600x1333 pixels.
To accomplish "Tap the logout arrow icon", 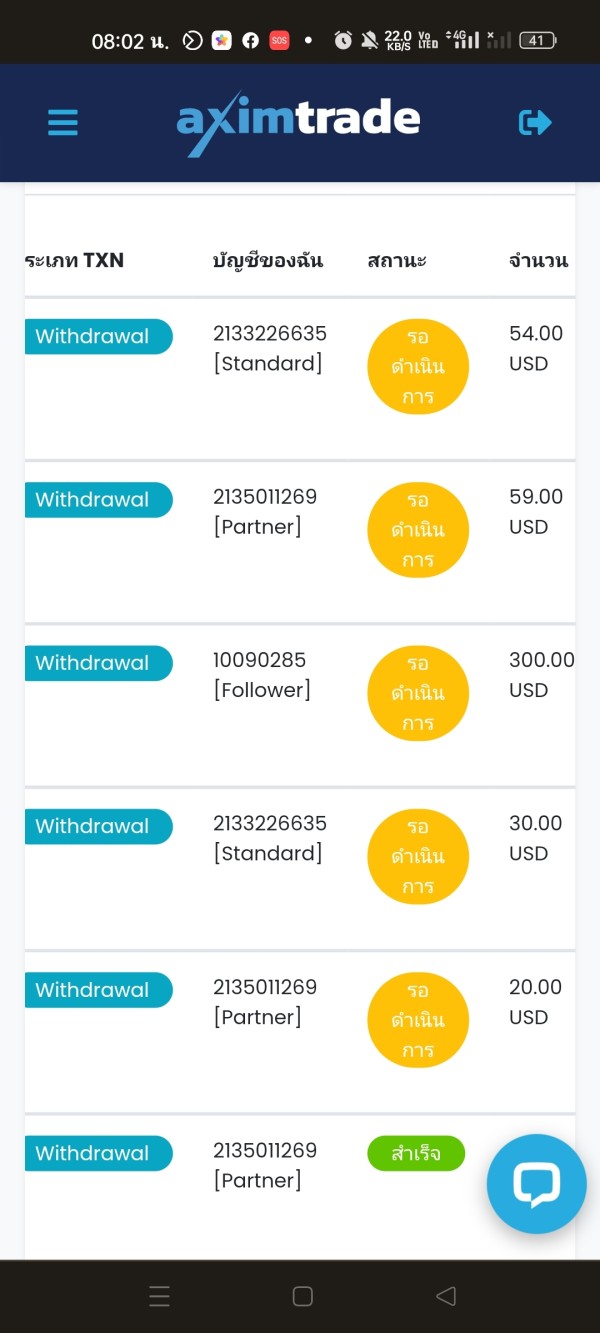I will 535,123.
